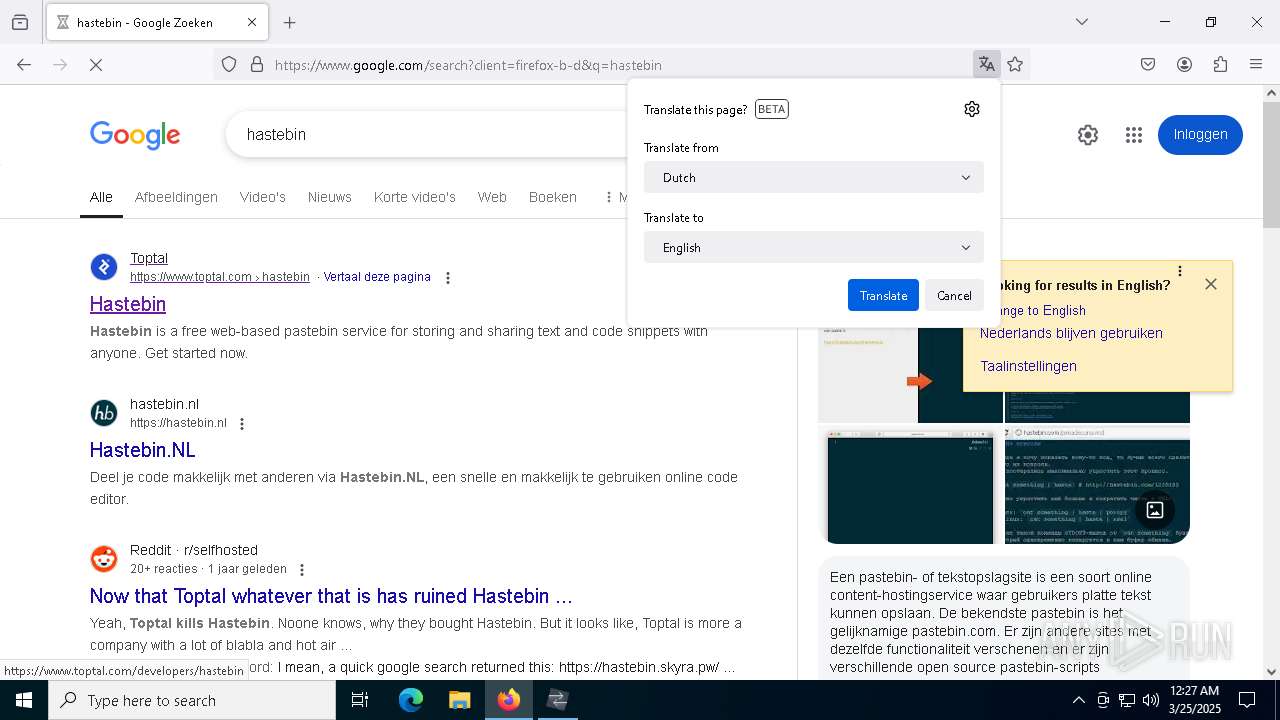Open more options for Reddit result

[301, 570]
